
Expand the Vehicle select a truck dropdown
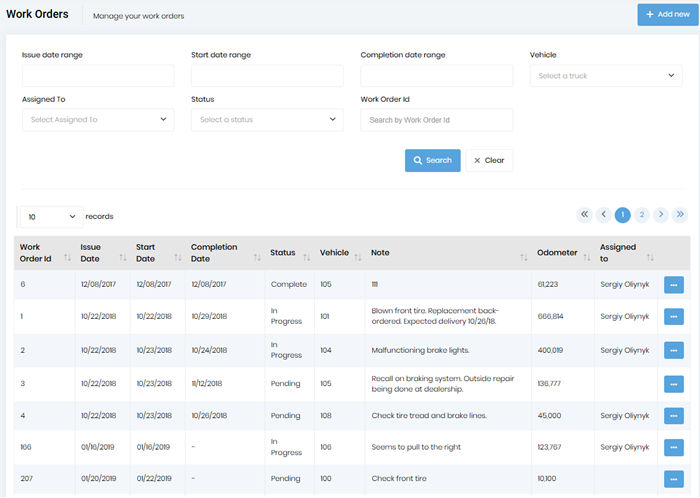tap(606, 76)
